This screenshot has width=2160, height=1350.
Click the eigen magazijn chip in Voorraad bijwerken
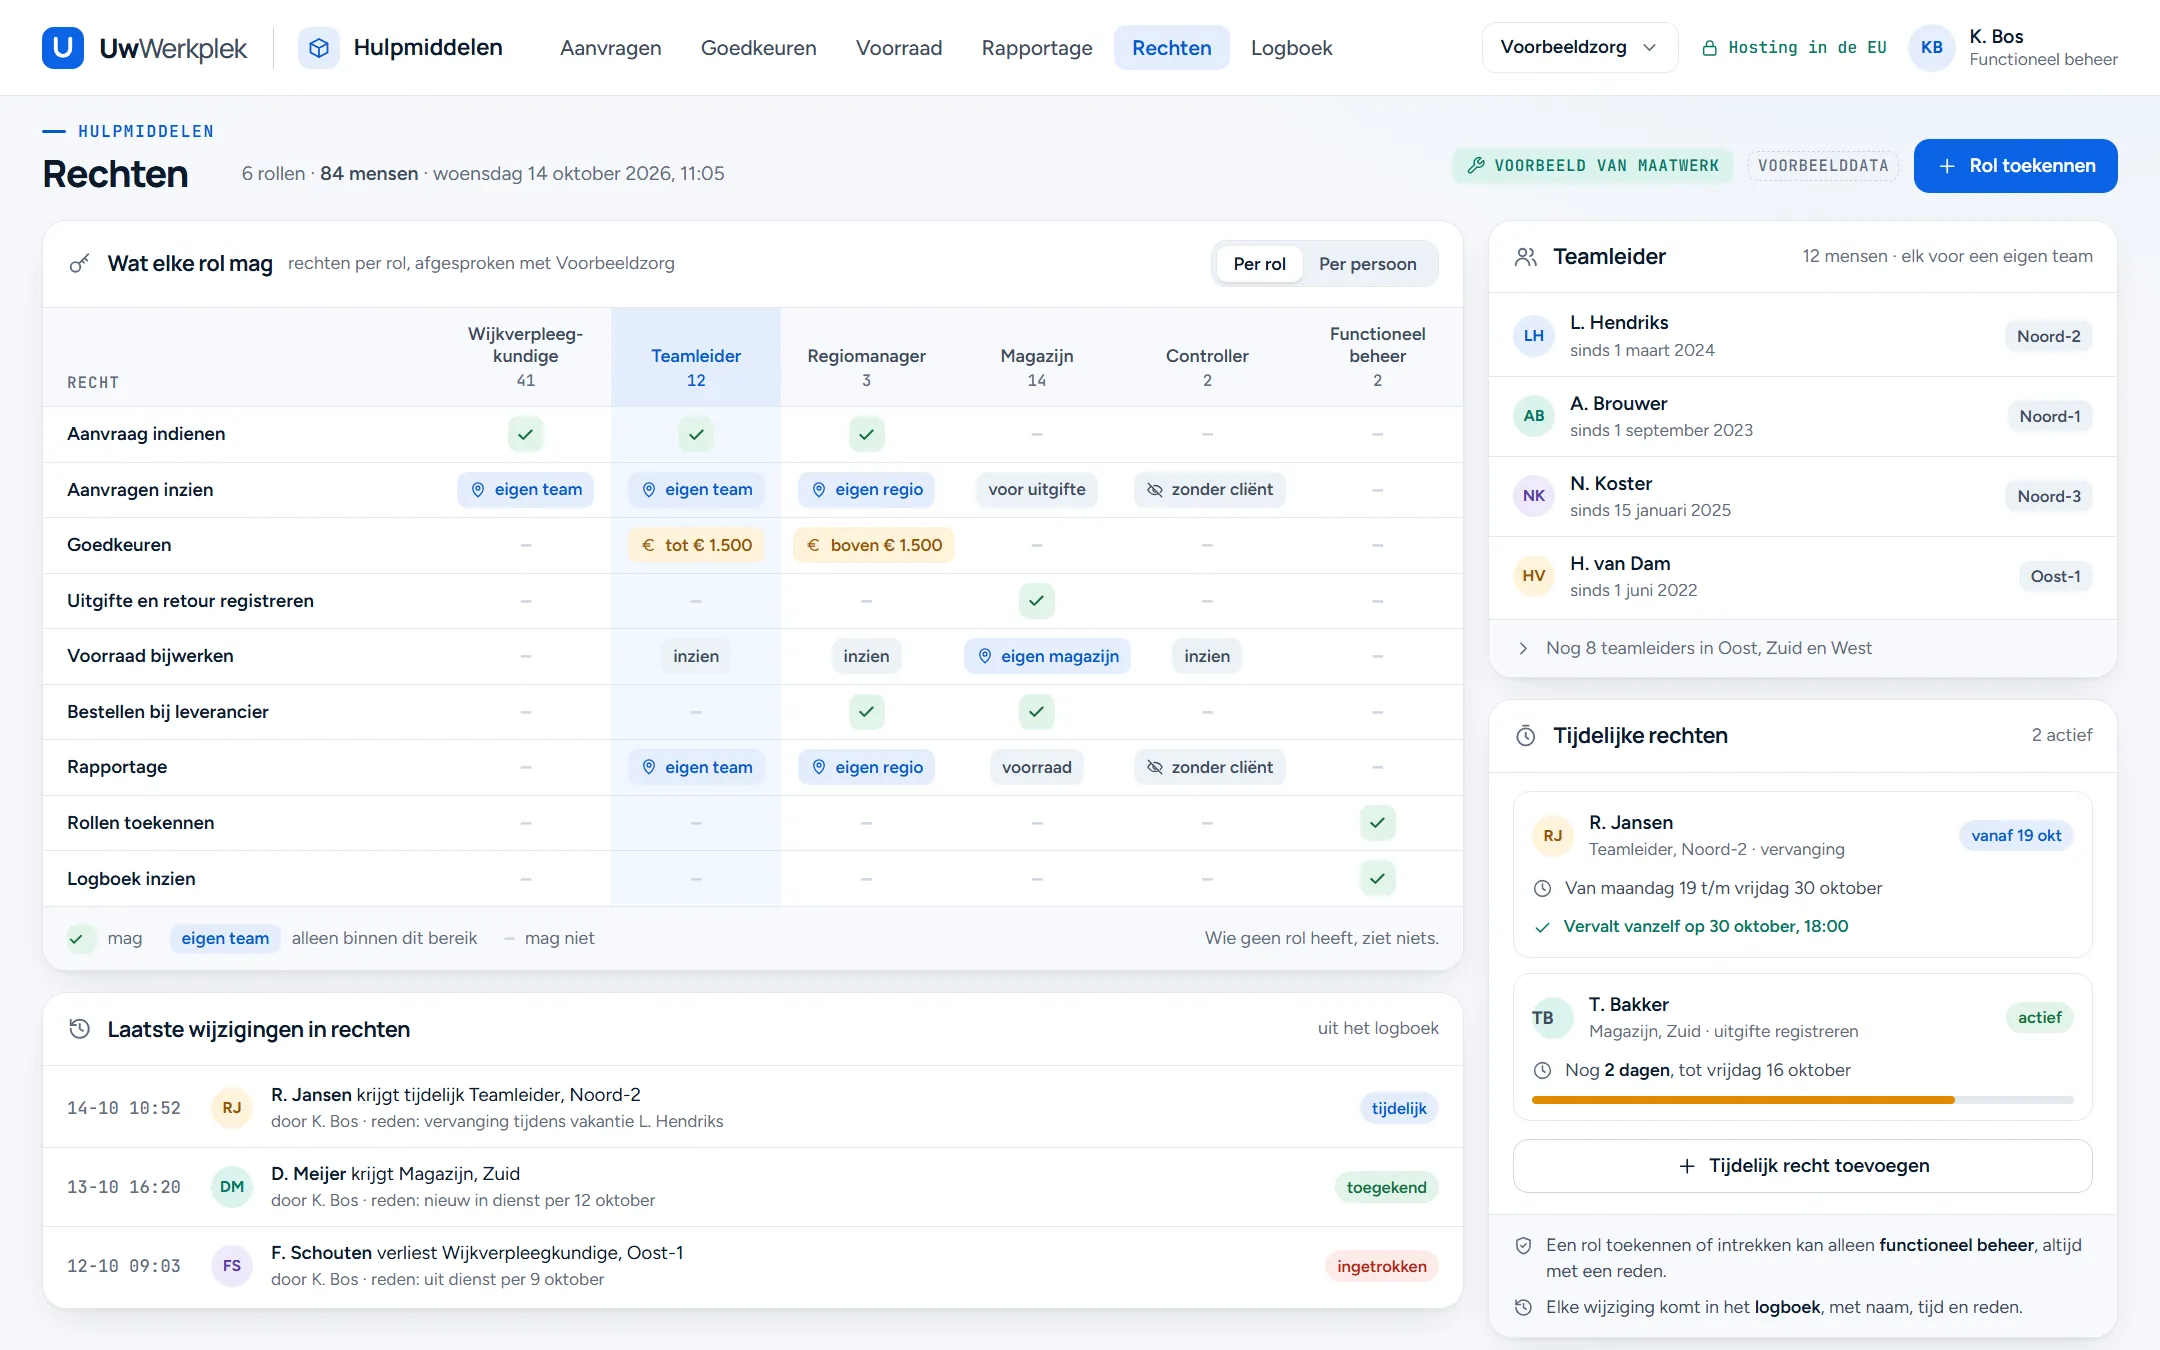(1047, 656)
